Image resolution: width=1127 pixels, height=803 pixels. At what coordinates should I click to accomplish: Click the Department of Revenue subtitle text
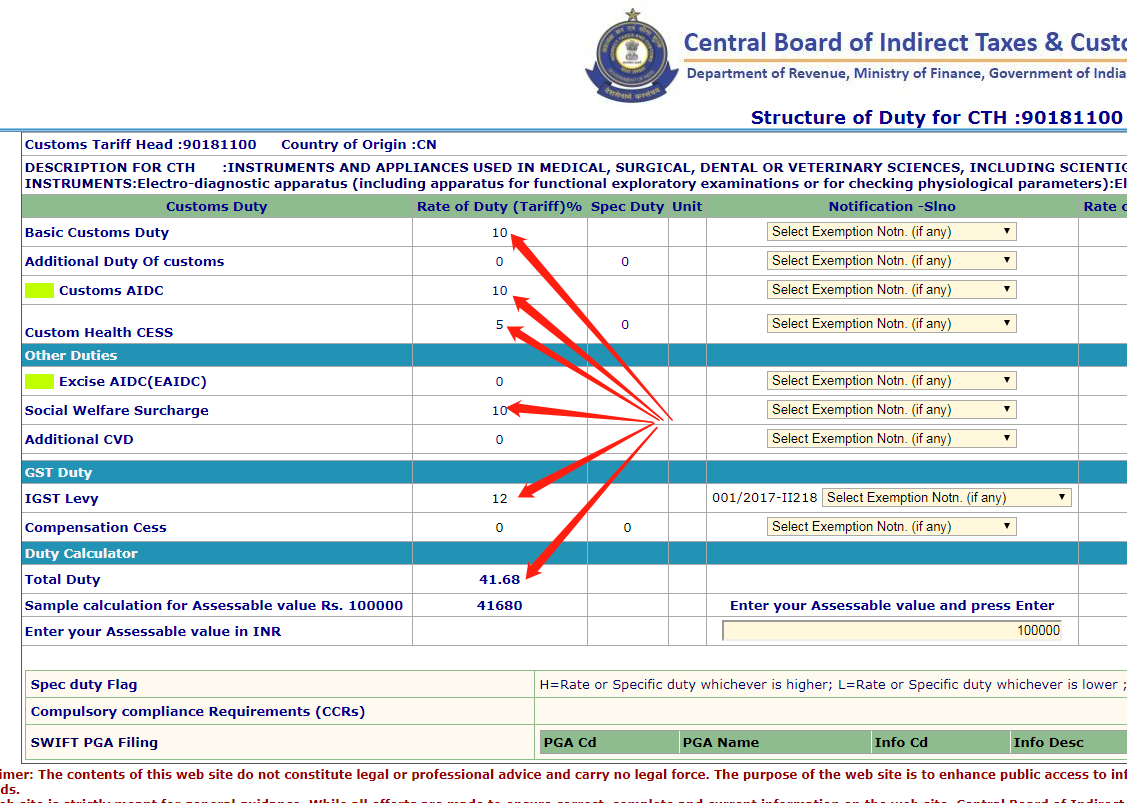pyautogui.click(x=906, y=73)
